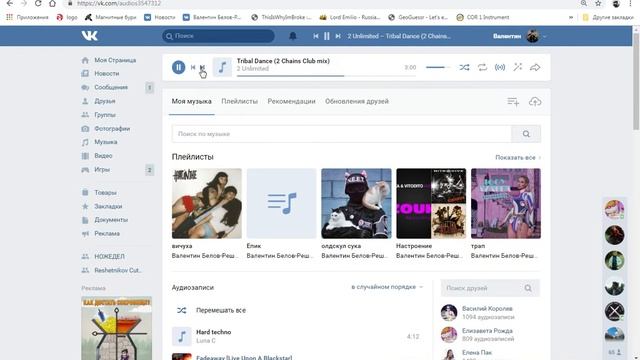The image size is (640, 360).
Task: Open Товары in sidebar
Action: (105, 192)
